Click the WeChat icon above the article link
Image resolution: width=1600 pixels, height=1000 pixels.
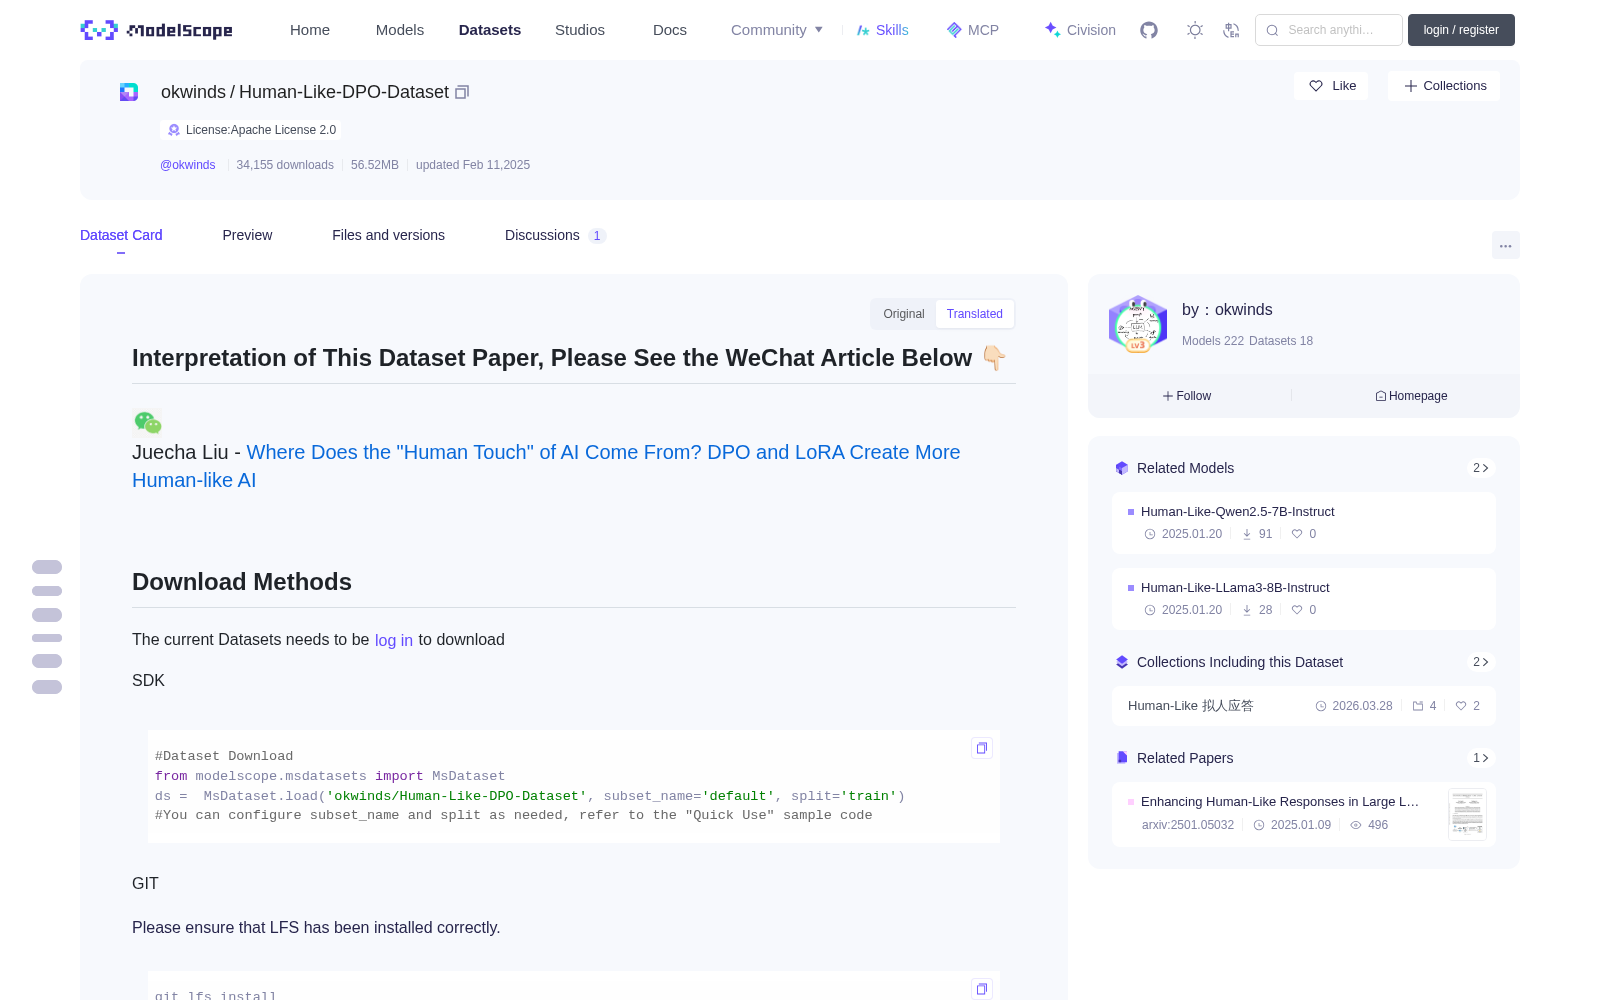(148, 423)
